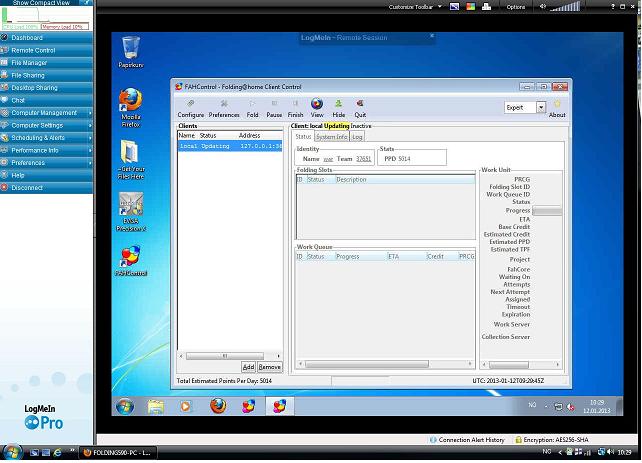Click the screen size icon in LogMeIn toolbar
The width and height of the screenshot is (642, 463).
(454, 7)
